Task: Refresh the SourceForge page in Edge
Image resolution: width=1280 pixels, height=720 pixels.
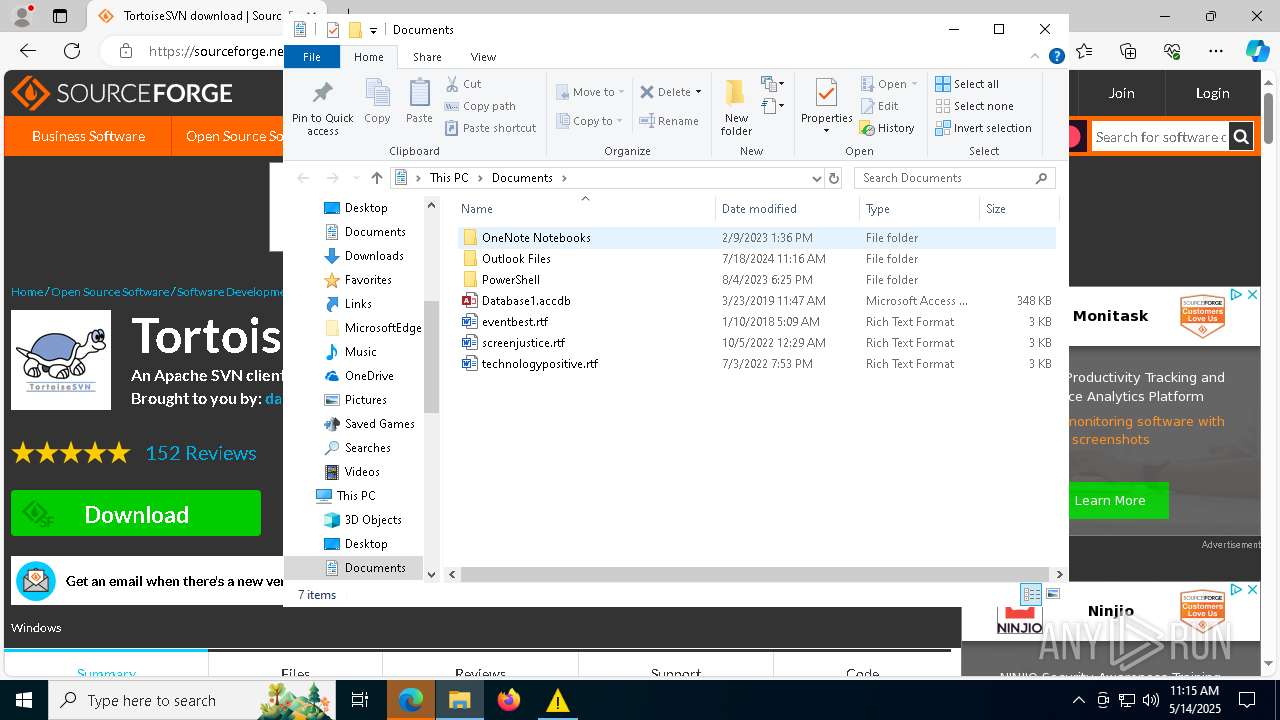Action: 72,50
